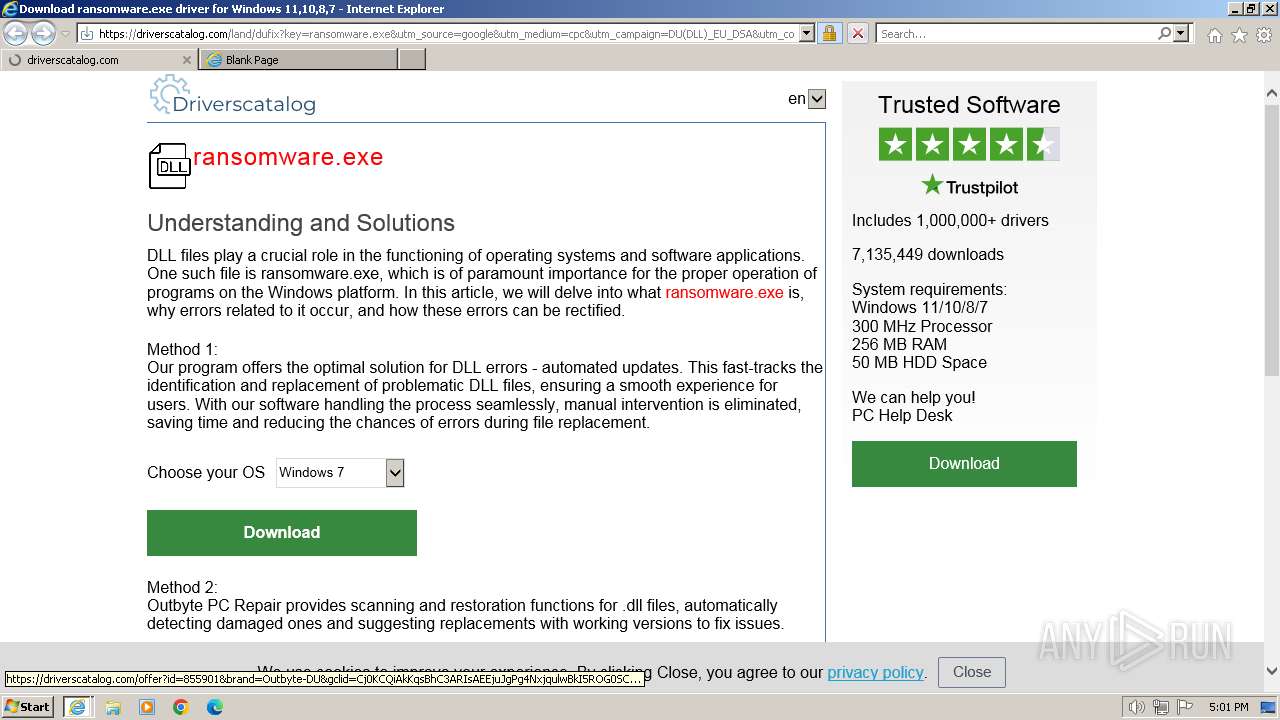Viewport: 1280px width, 720px height.
Task: Close the cookie notice
Action: point(972,672)
